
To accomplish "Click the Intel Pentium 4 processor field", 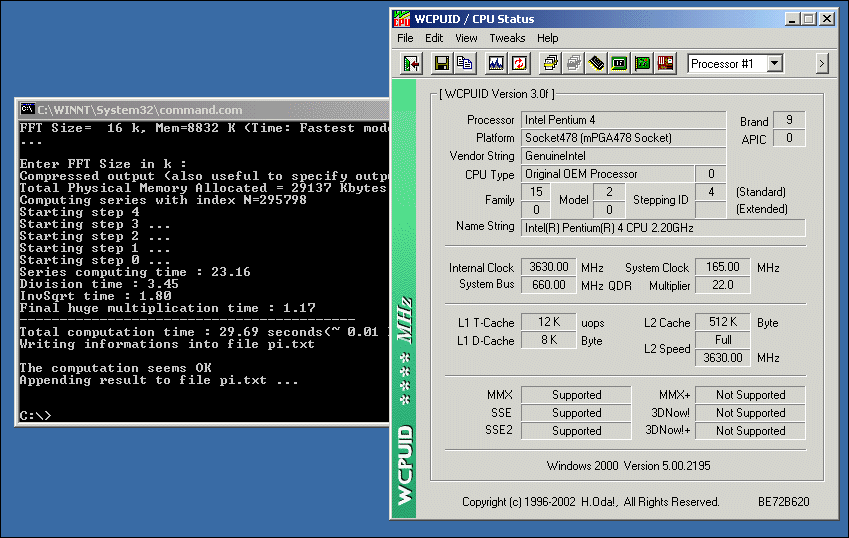I will click(623, 120).
